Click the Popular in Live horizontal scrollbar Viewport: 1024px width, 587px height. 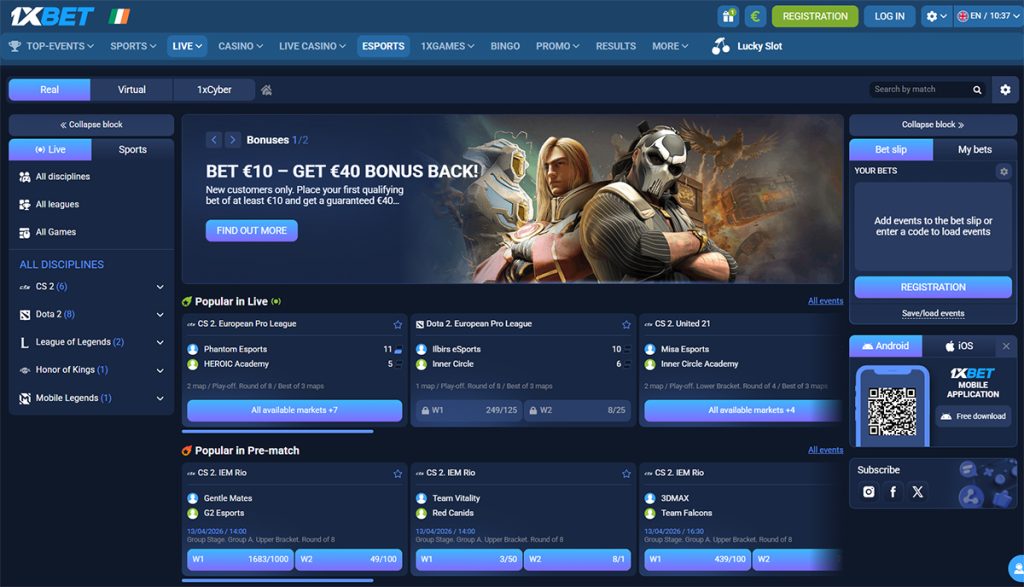(x=278, y=432)
